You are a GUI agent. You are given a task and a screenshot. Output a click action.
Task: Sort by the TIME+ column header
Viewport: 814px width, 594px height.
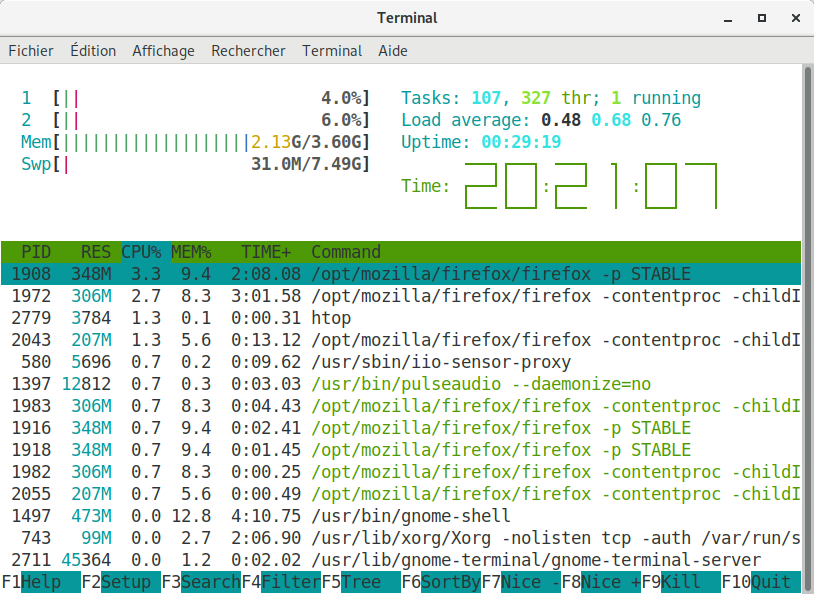tap(266, 252)
